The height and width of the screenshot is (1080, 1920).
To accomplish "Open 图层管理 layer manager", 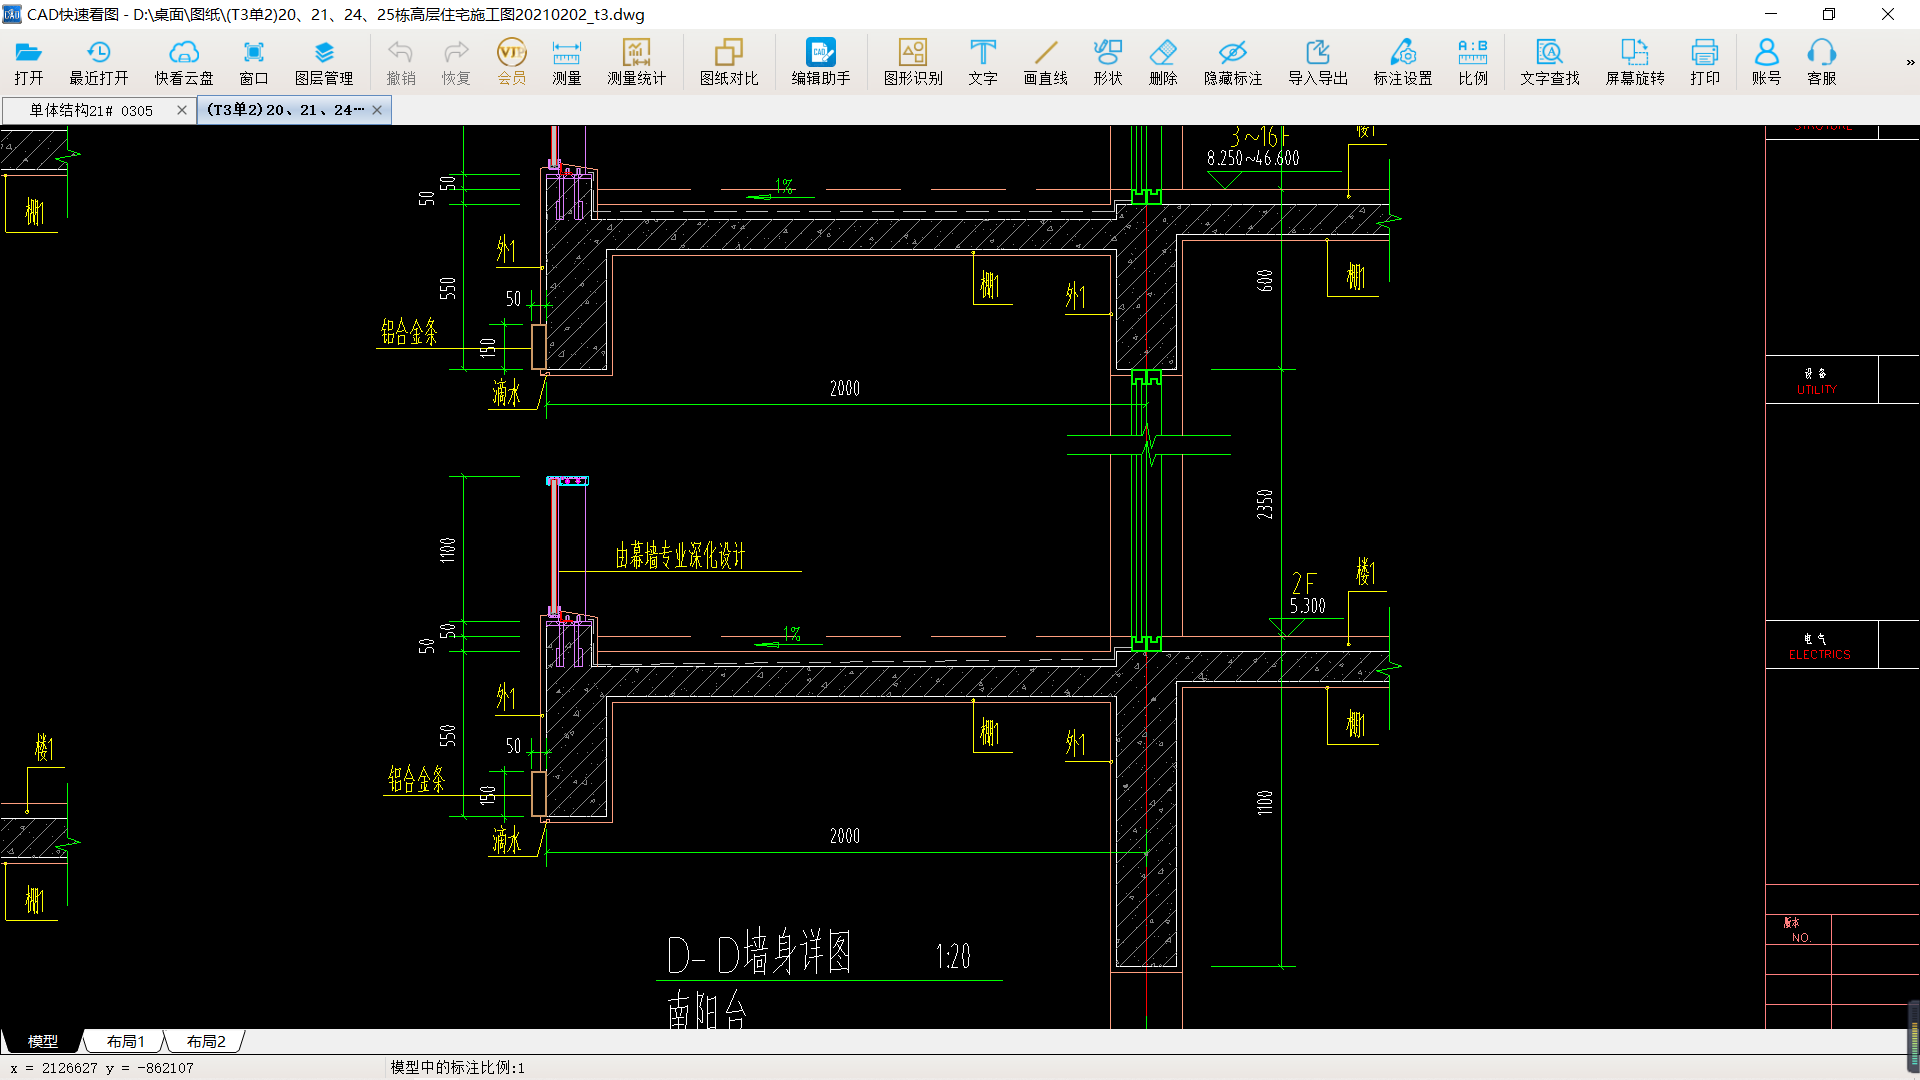I will point(324,62).
